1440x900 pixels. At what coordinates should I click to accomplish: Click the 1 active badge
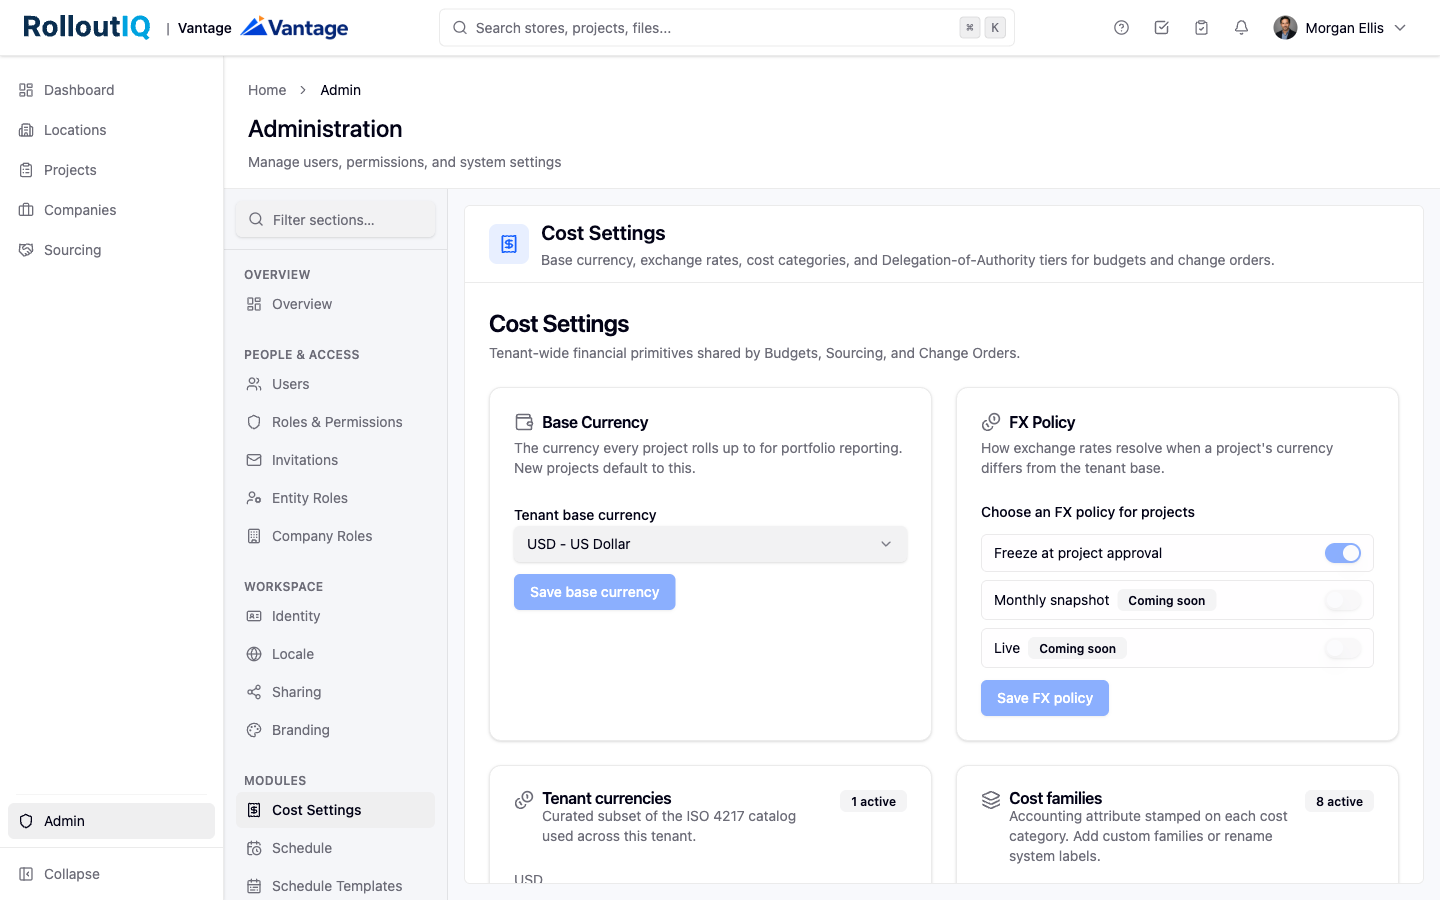tap(873, 801)
